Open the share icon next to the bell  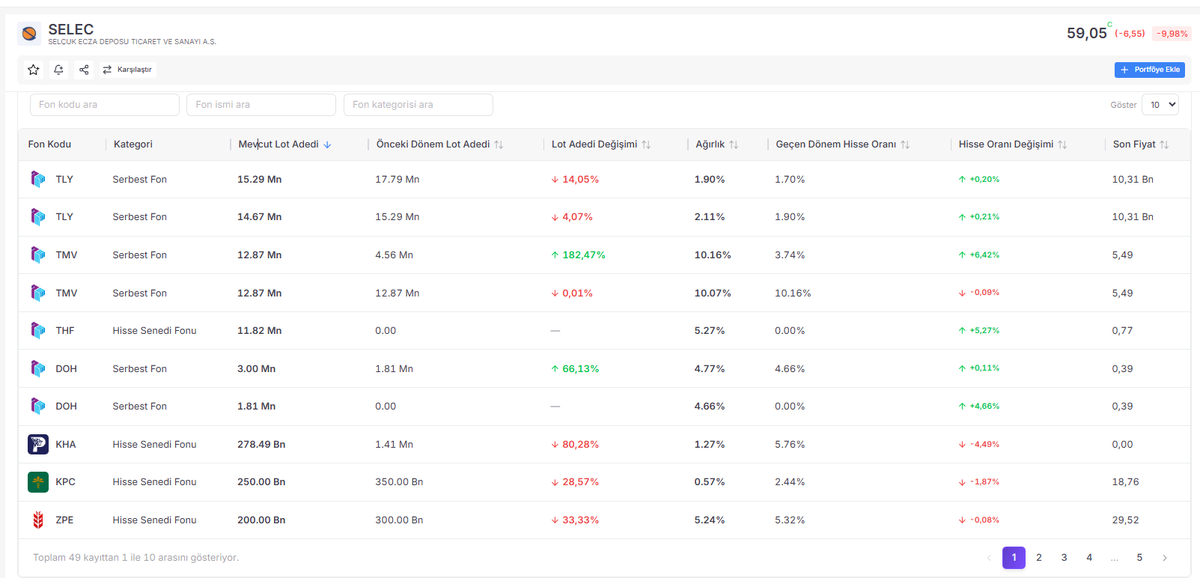click(x=84, y=70)
